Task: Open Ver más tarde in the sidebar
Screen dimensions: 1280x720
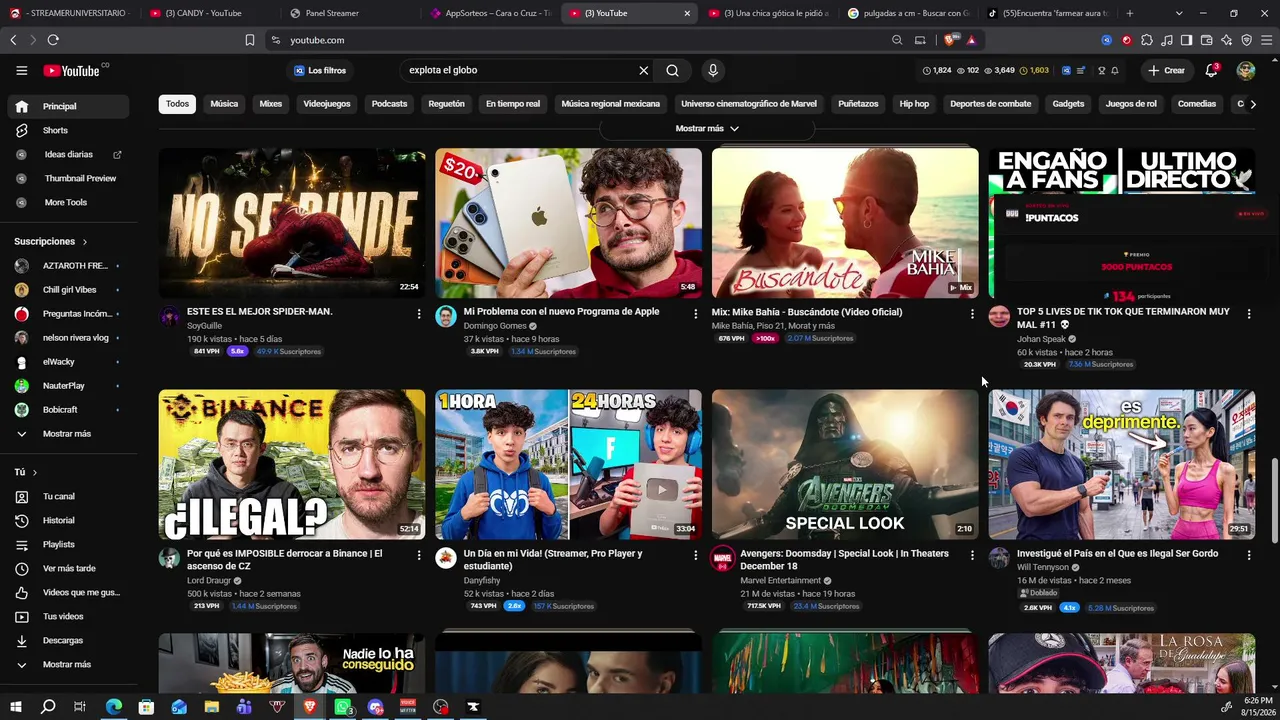Action: click(x=68, y=569)
